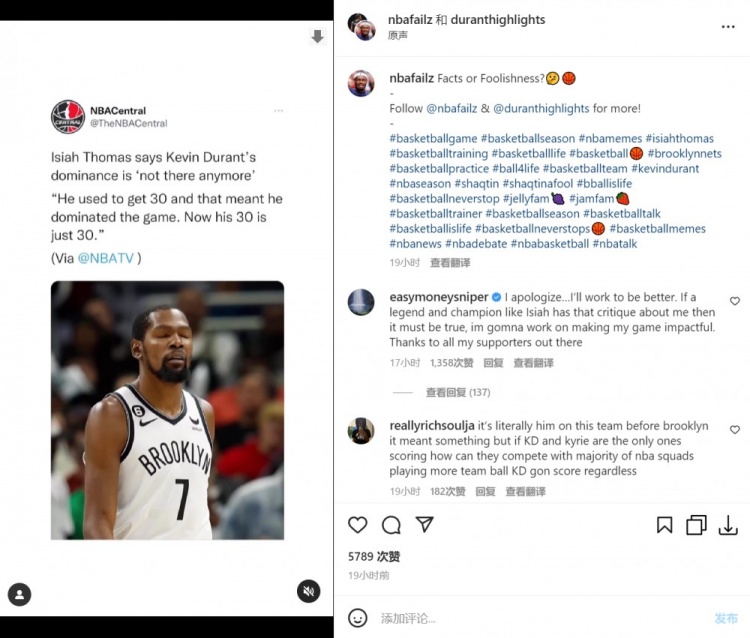Click gray download arrow above tweet image
750x638 pixels.
[317, 36]
